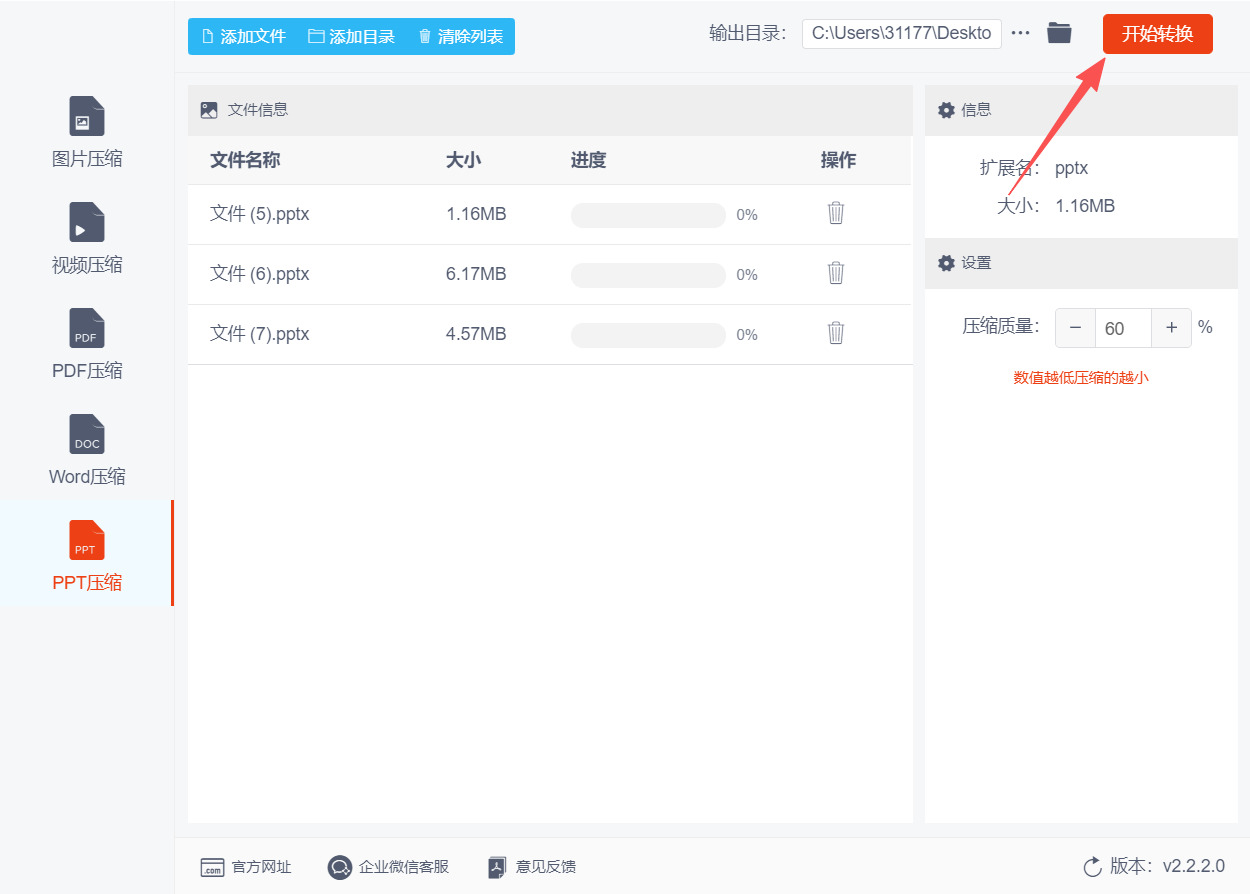The image size is (1250, 894).
Task: Open the PDF压缩 section
Action: (x=86, y=343)
